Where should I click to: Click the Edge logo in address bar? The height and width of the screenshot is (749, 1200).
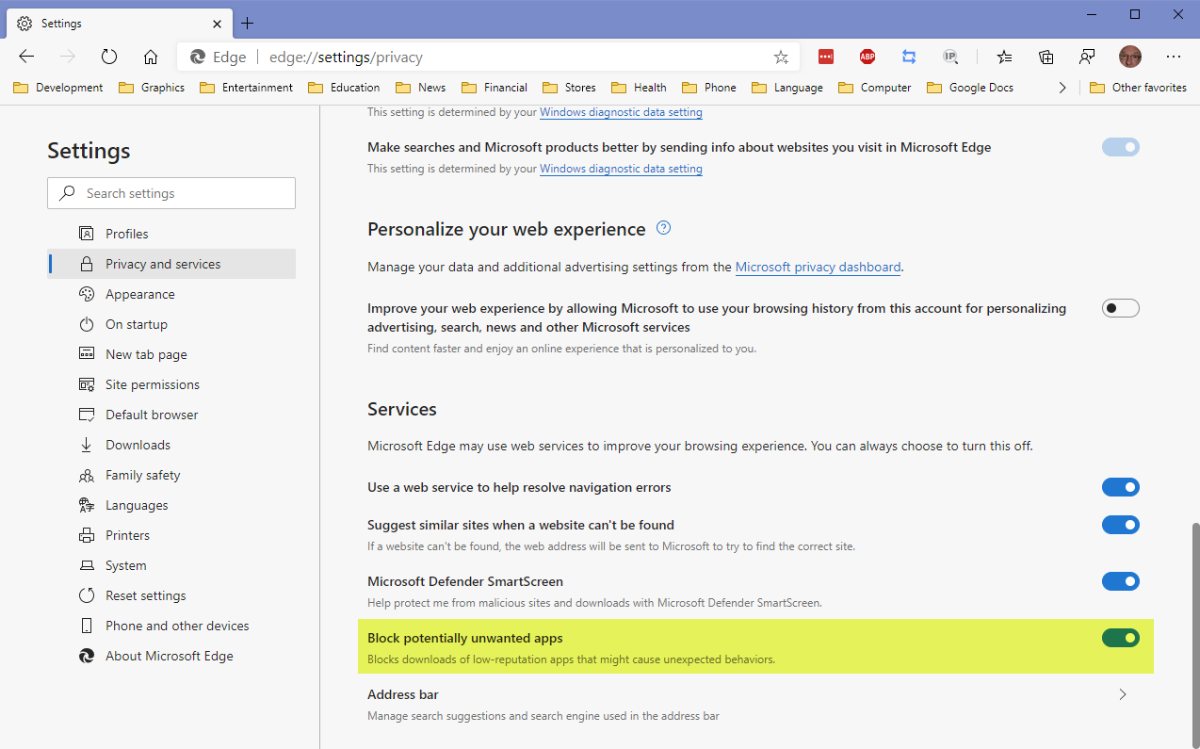pos(198,57)
